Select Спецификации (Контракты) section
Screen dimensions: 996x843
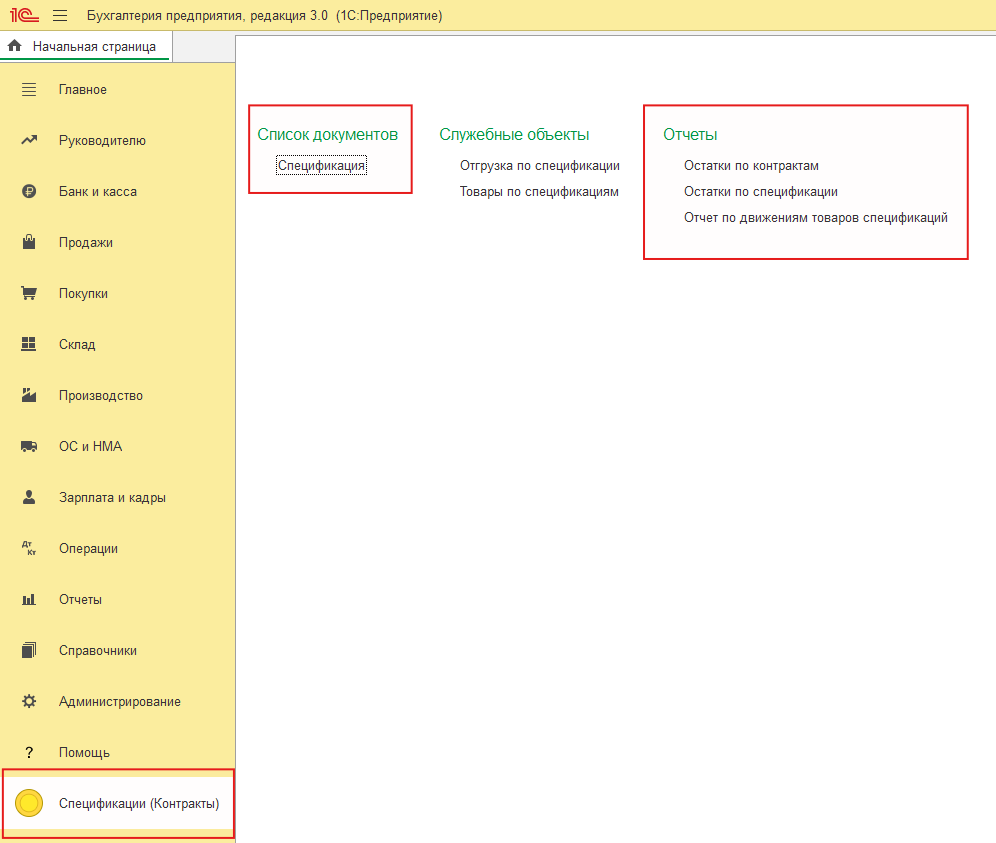[x=118, y=803]
